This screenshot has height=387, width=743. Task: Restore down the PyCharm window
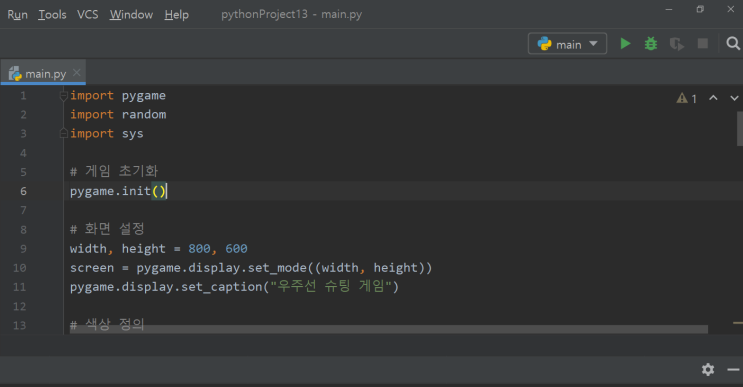[700, 9]
